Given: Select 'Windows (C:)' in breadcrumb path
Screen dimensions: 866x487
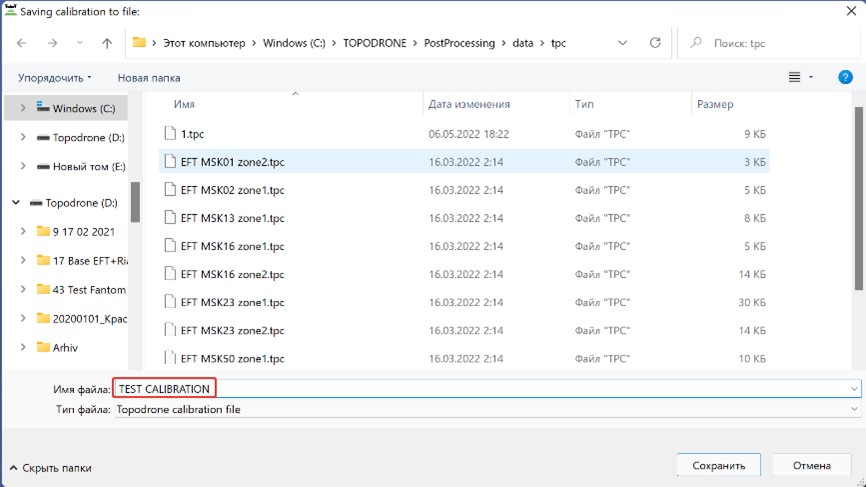Looking at the screenshot, I should [294, 43].
